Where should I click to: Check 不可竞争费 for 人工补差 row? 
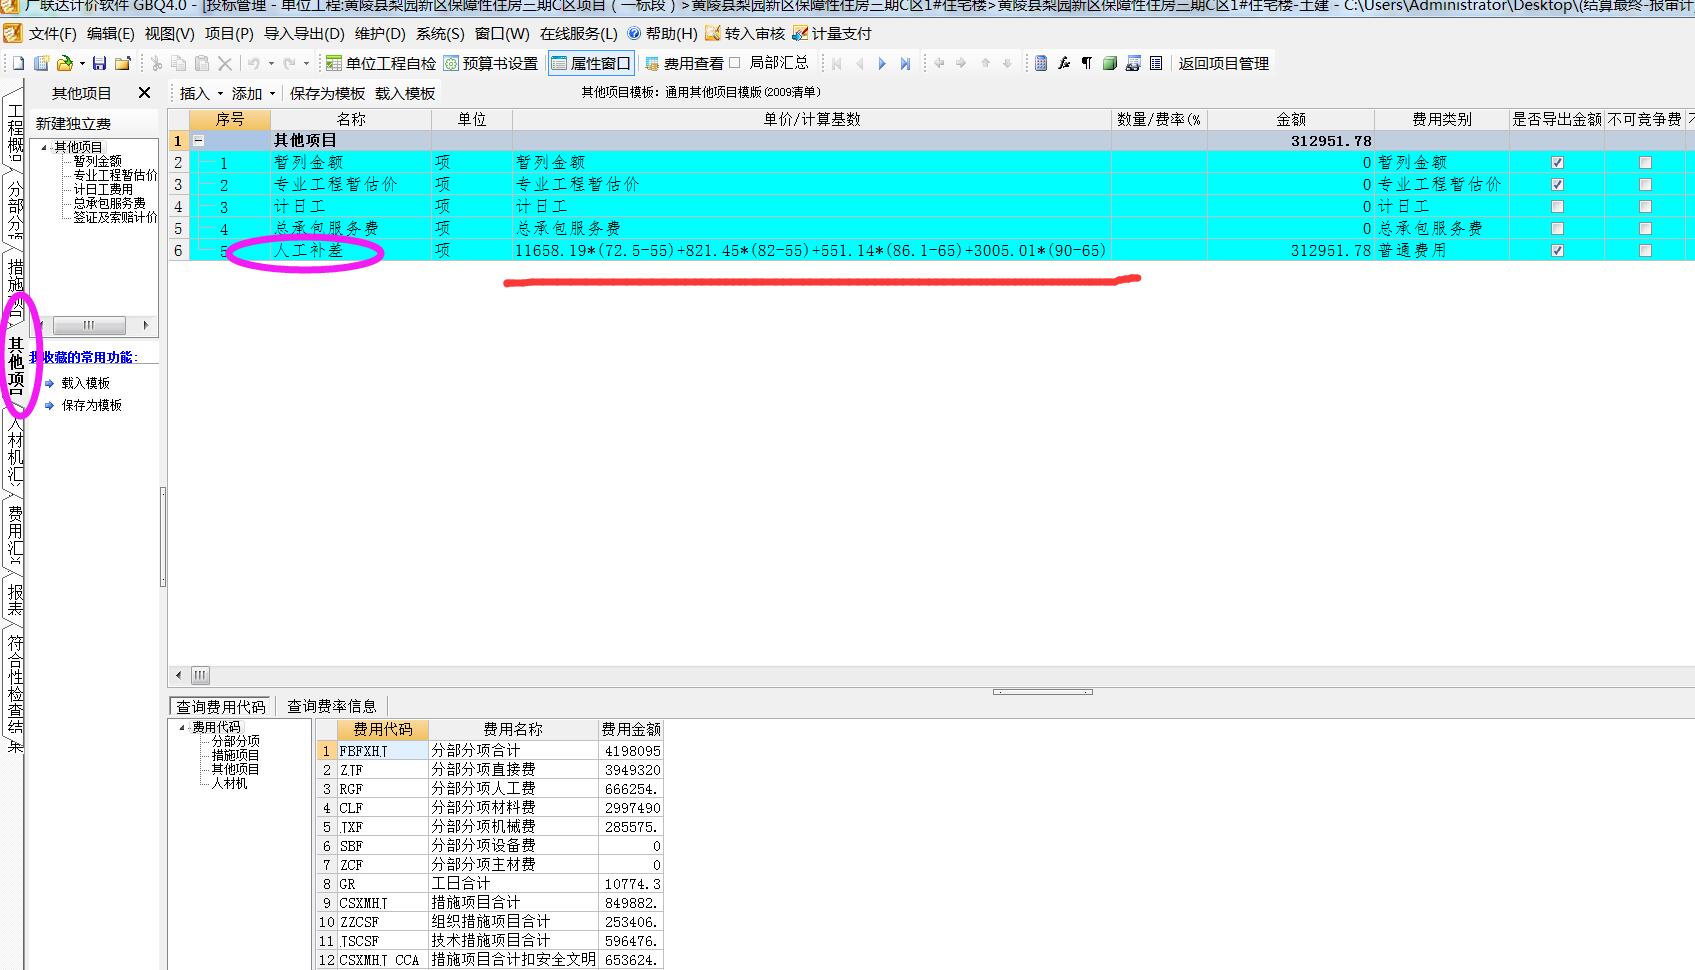coord(1645,250)
